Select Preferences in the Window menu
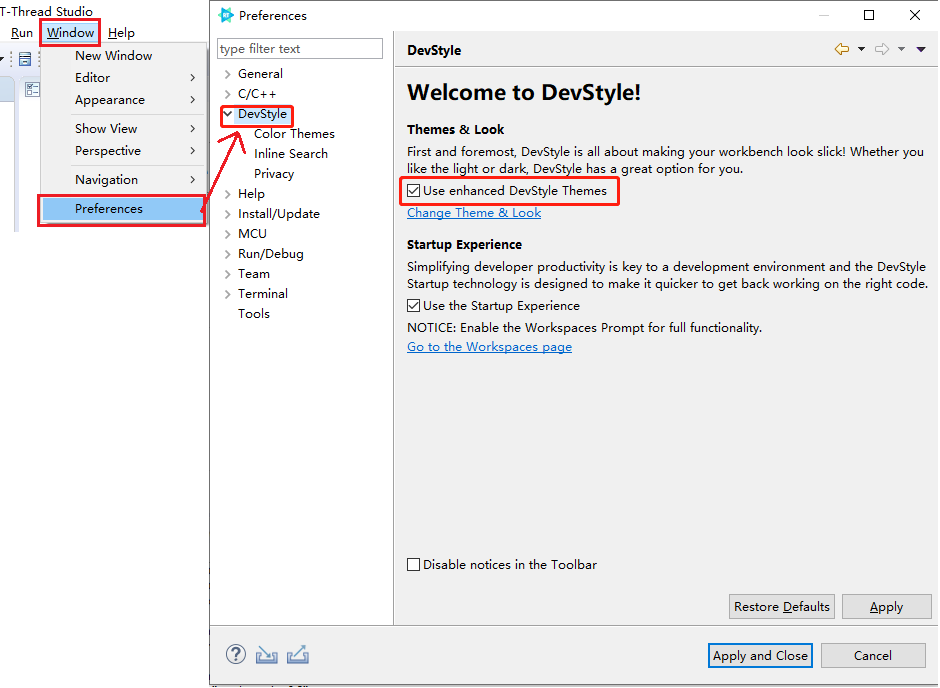Screen dimensions: 940x688 (123, 209)
